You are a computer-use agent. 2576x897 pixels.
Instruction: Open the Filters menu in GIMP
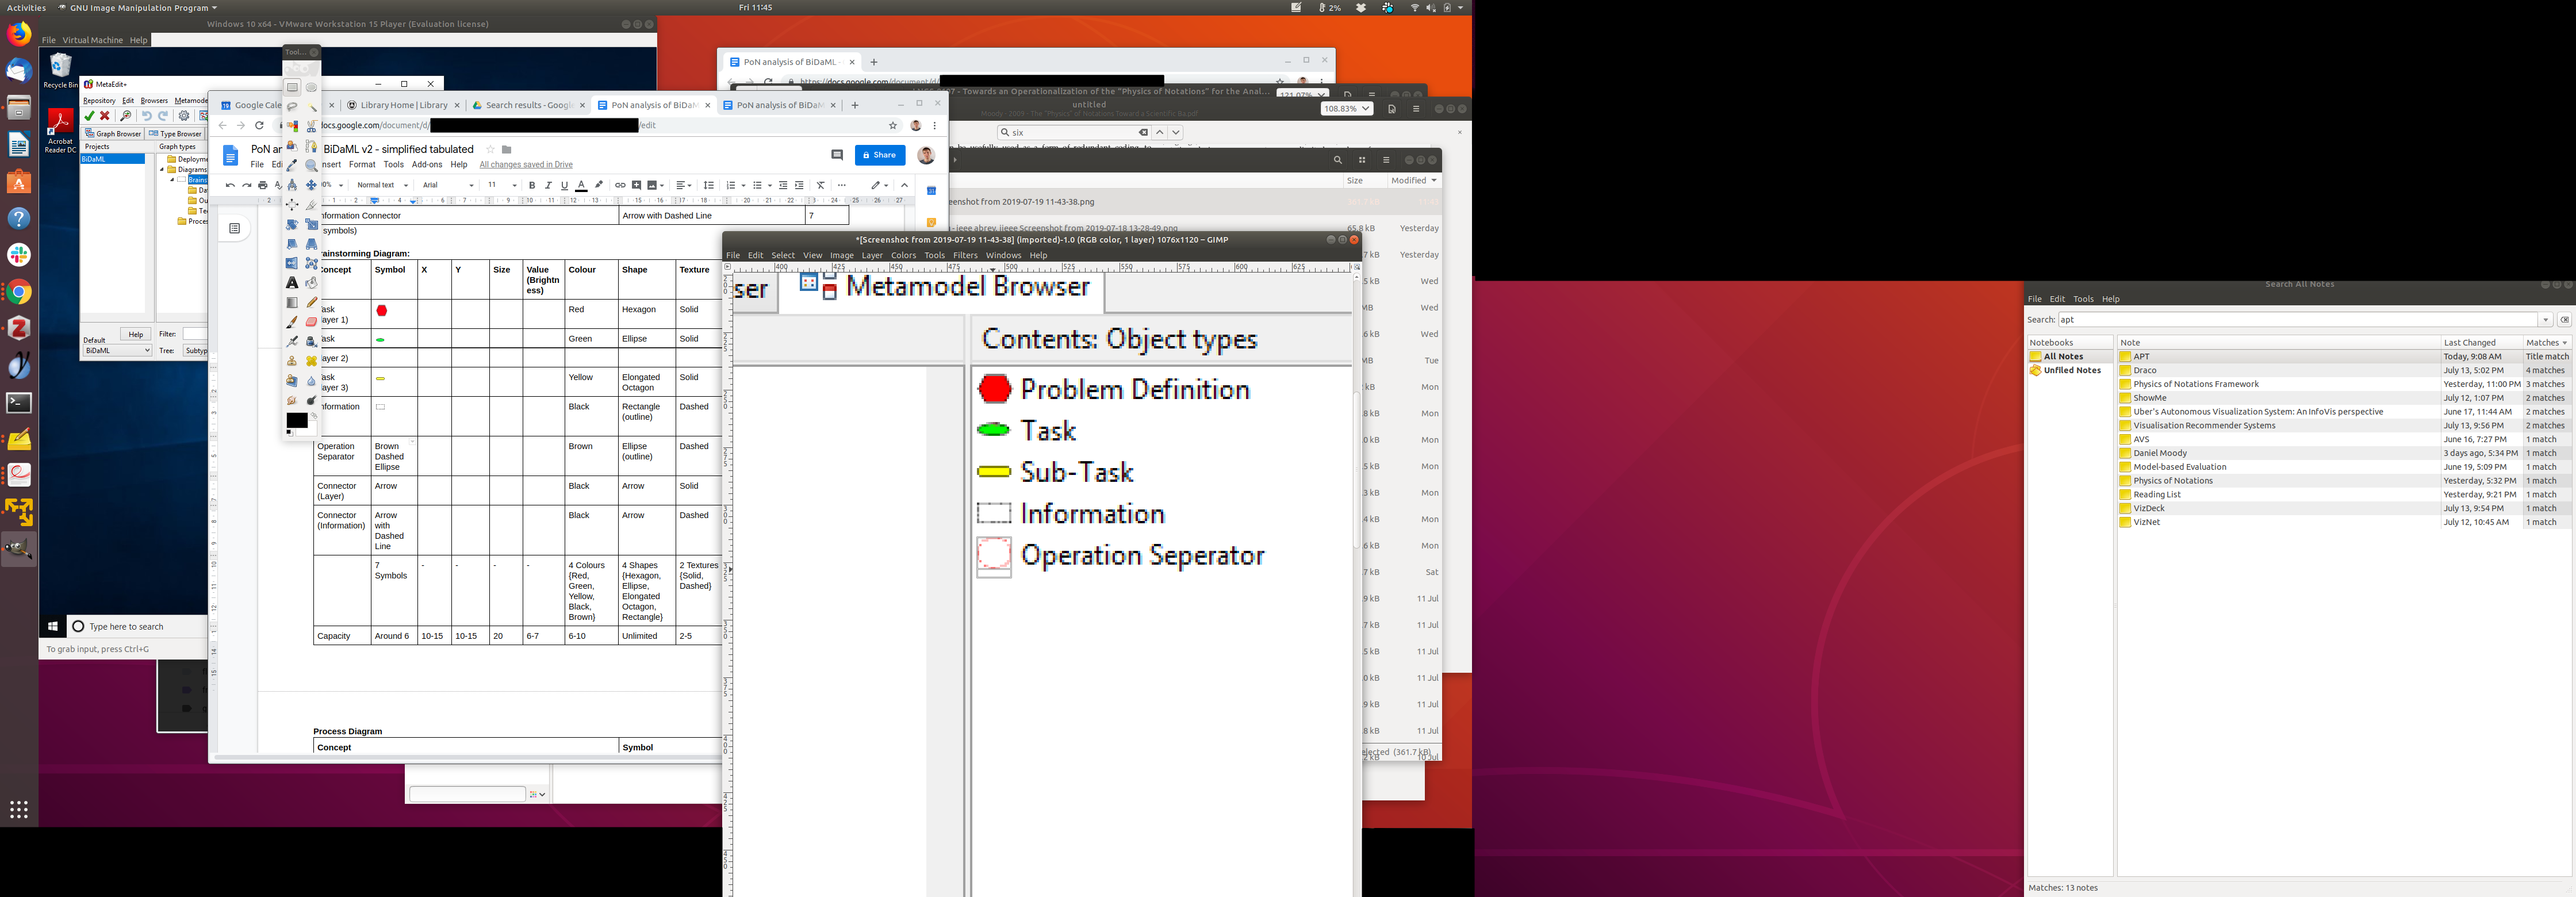coord(964,255)
